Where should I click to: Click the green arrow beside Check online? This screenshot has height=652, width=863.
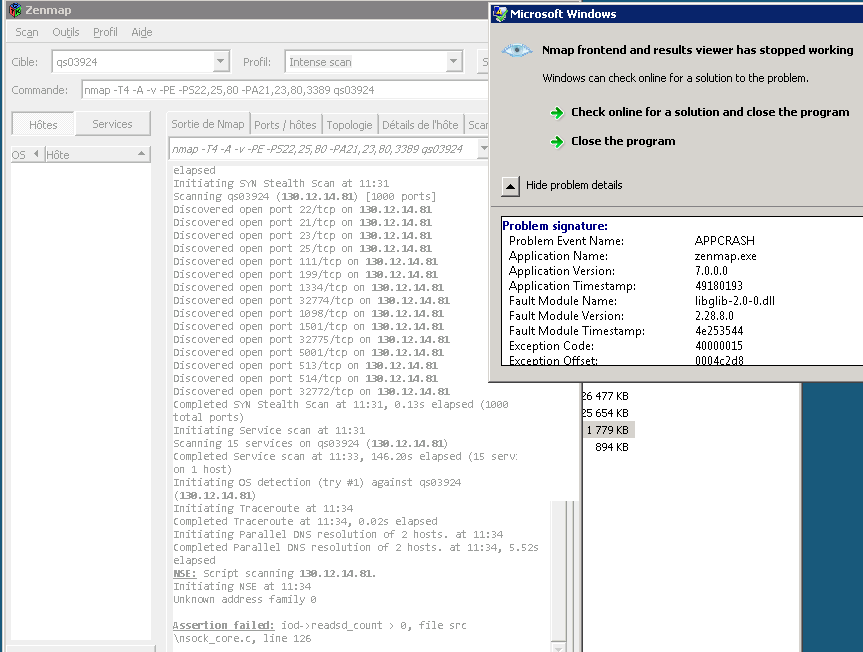pos(557,113)
